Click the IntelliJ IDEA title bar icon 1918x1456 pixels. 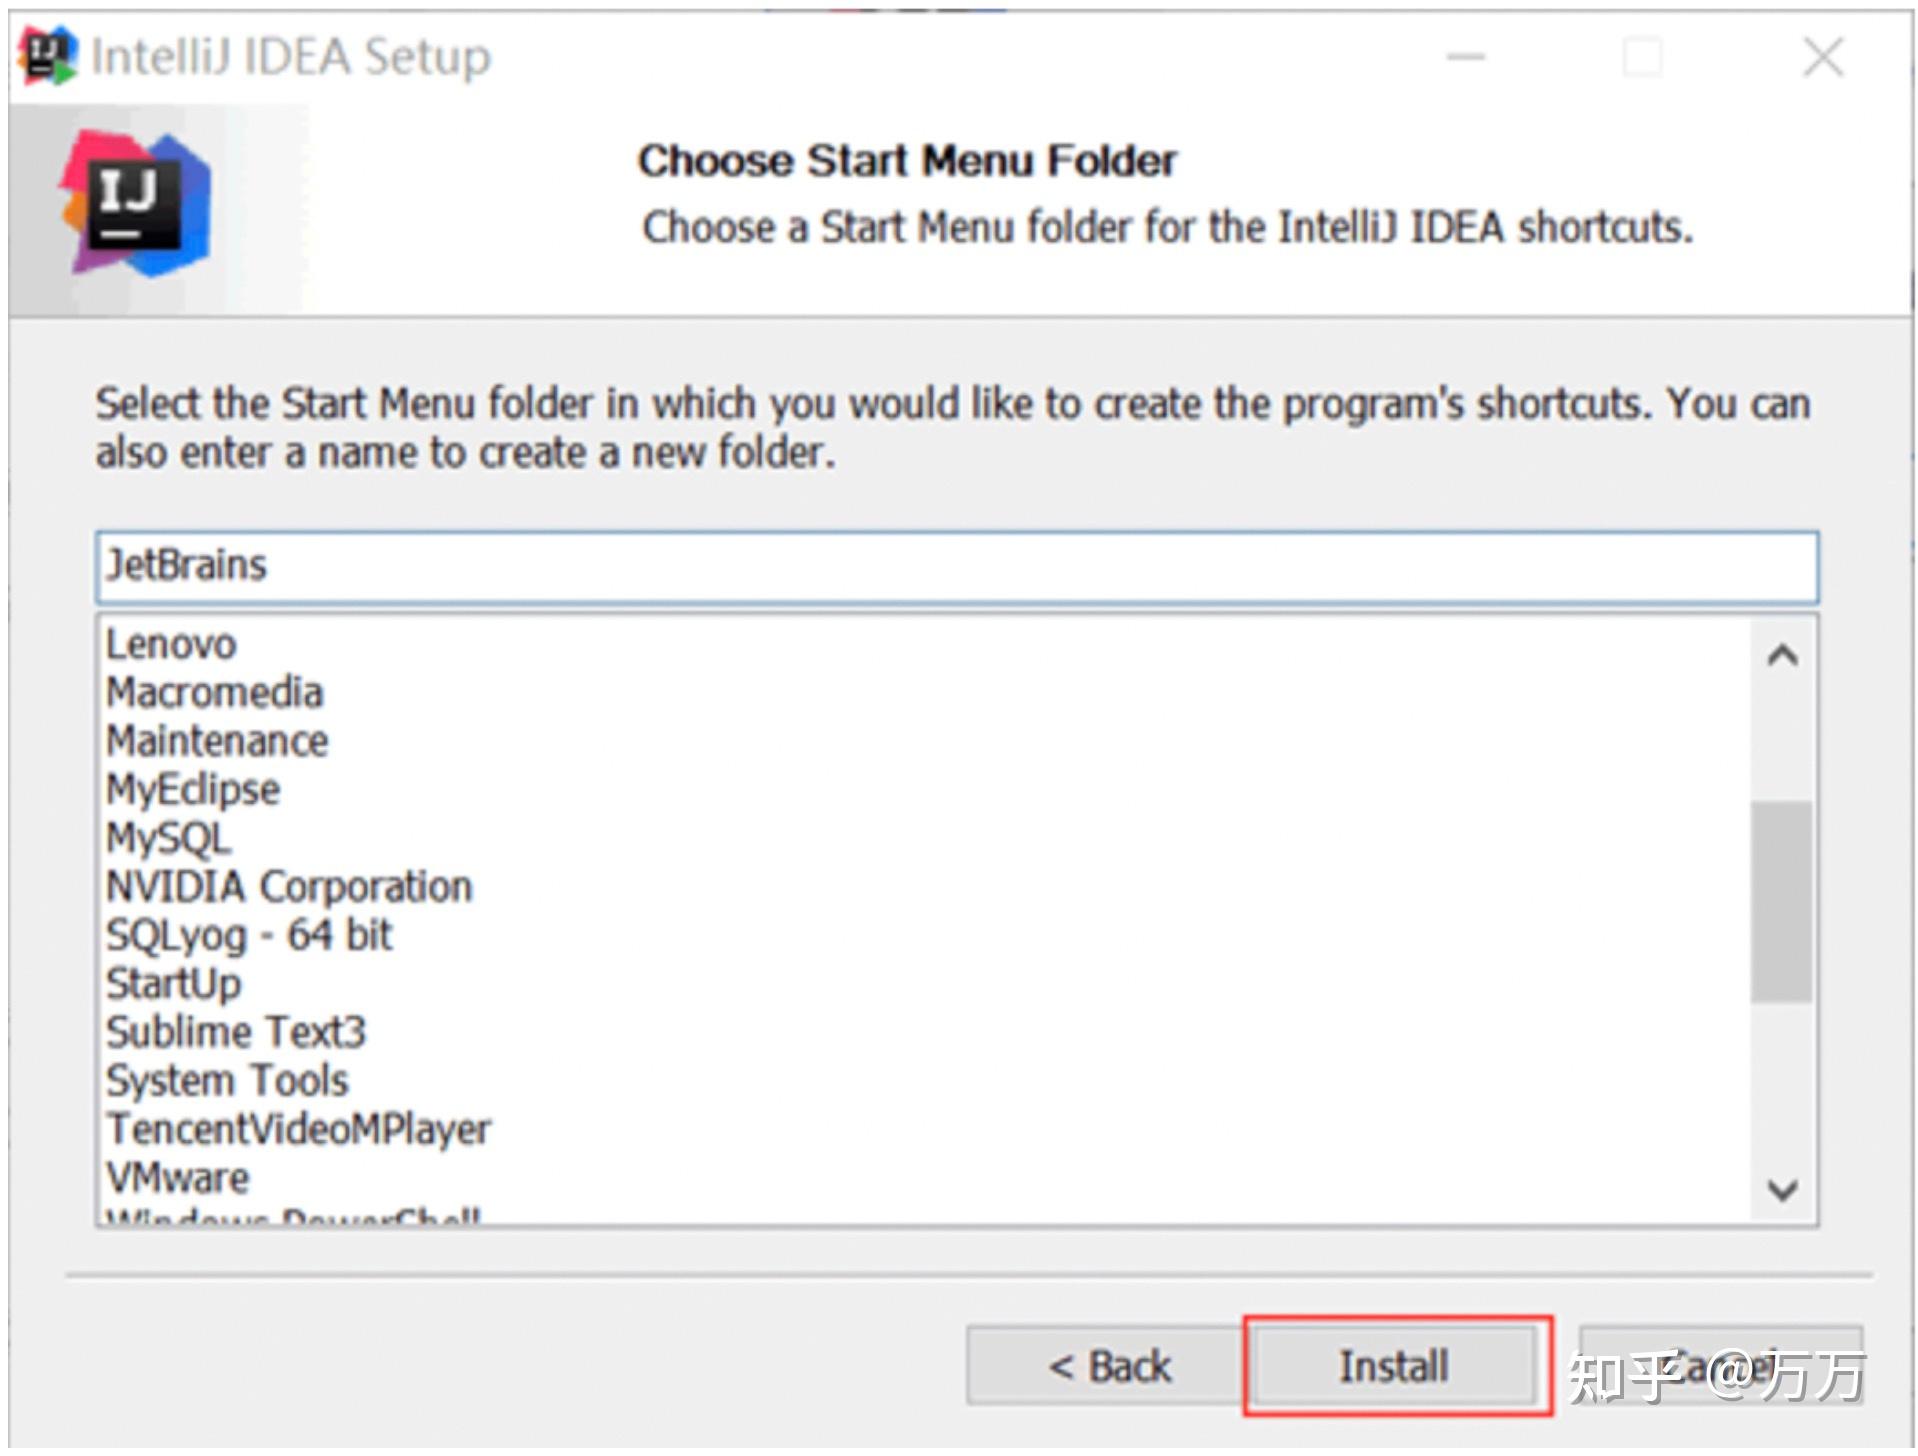point(47,56)
